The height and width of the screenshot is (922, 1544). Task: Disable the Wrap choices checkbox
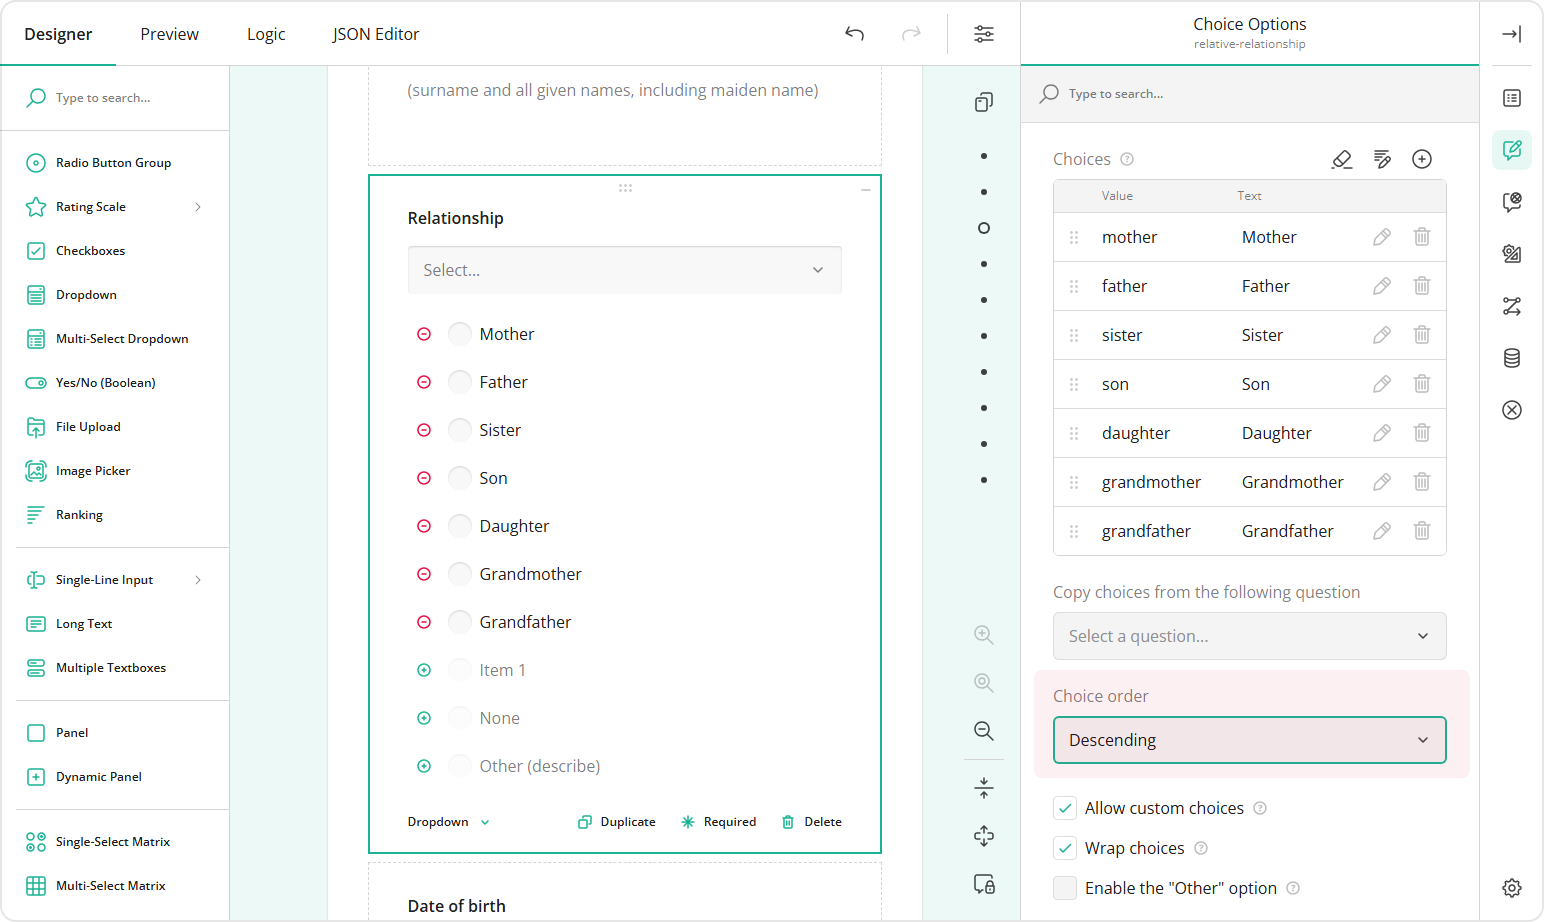1065,848
